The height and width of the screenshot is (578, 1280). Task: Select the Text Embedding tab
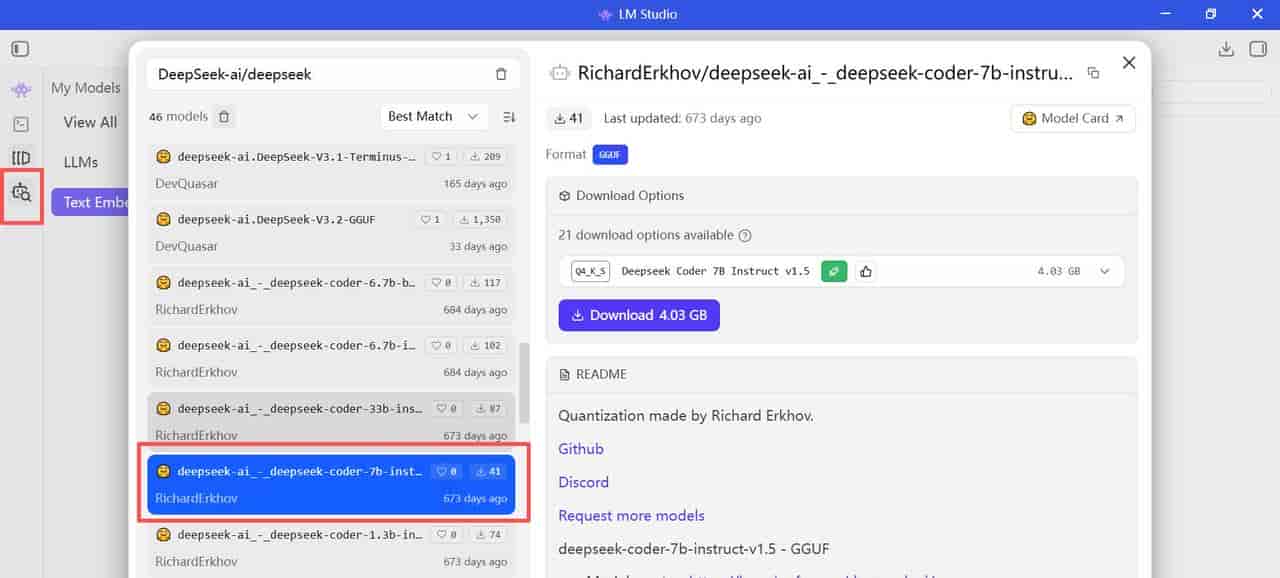pyautogui.click(x=90, y=201)
